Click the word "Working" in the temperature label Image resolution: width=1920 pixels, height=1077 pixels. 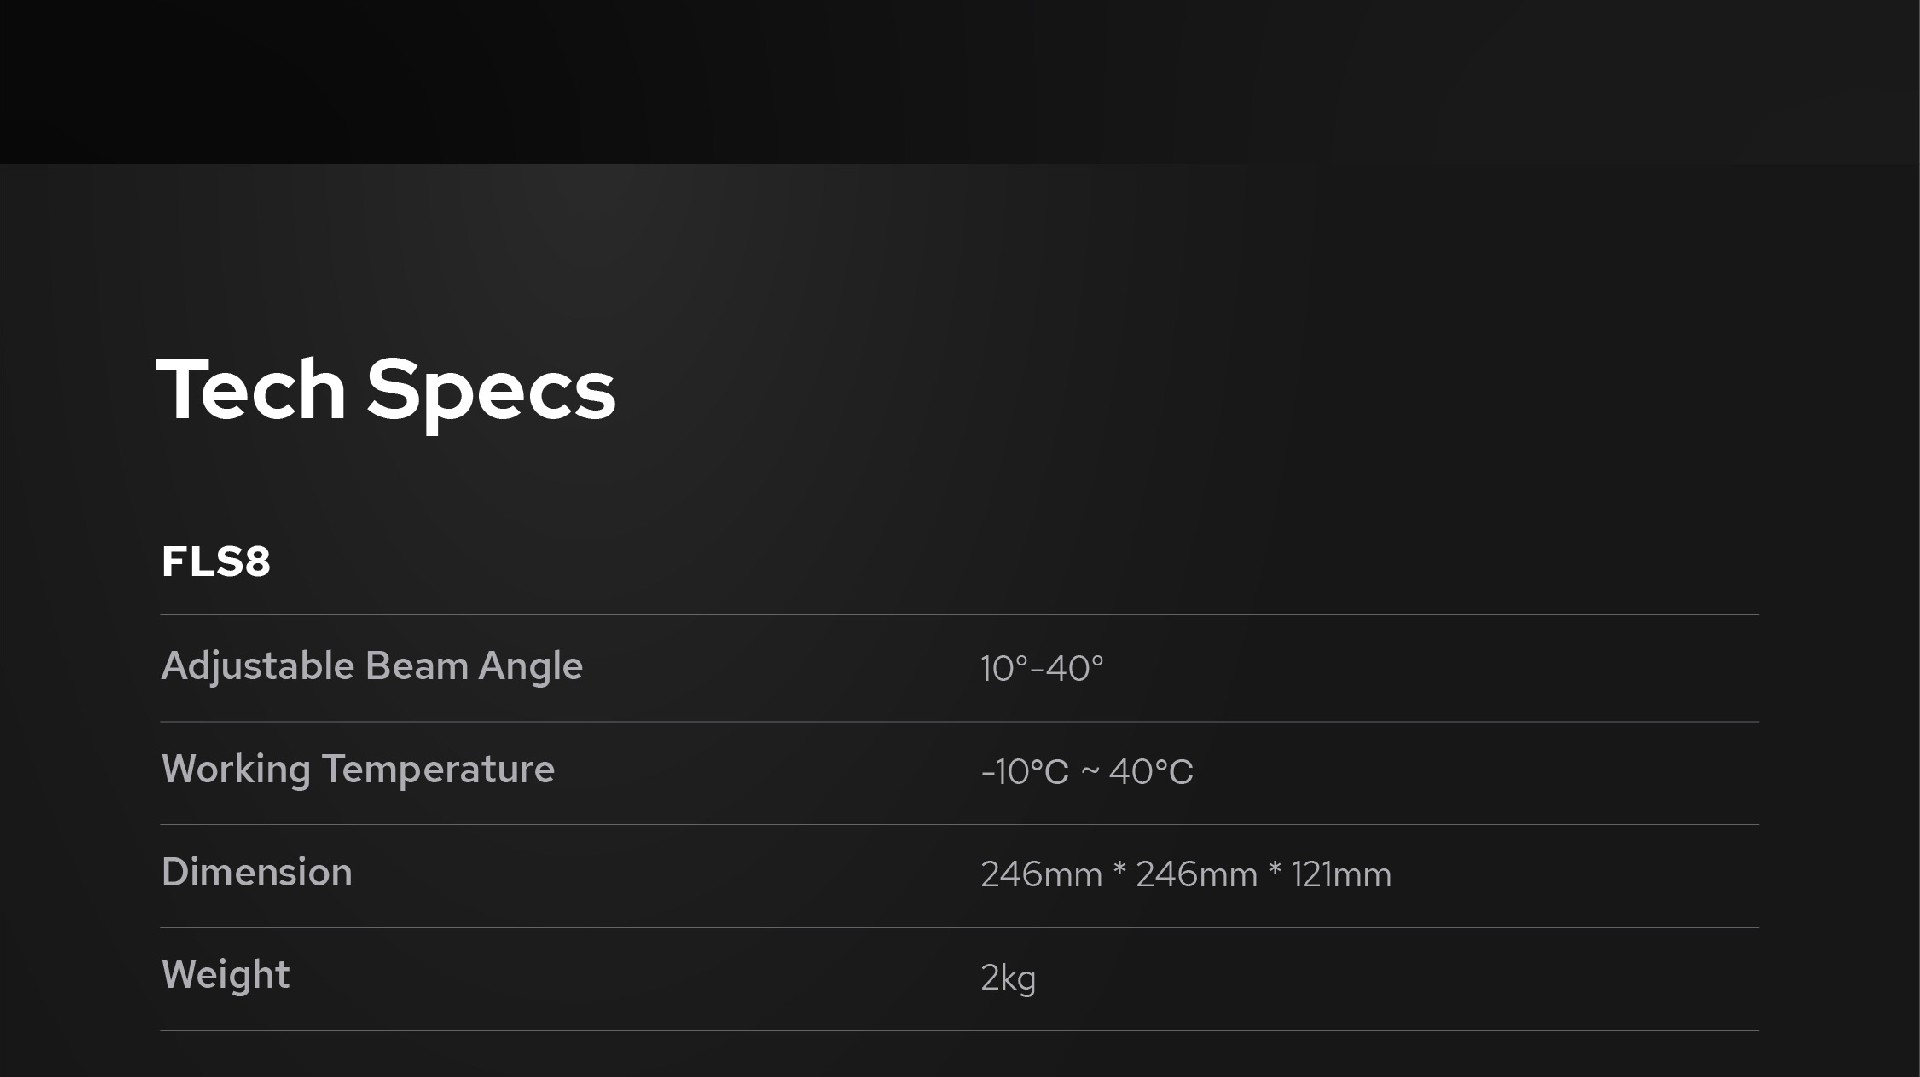(236, 770)
